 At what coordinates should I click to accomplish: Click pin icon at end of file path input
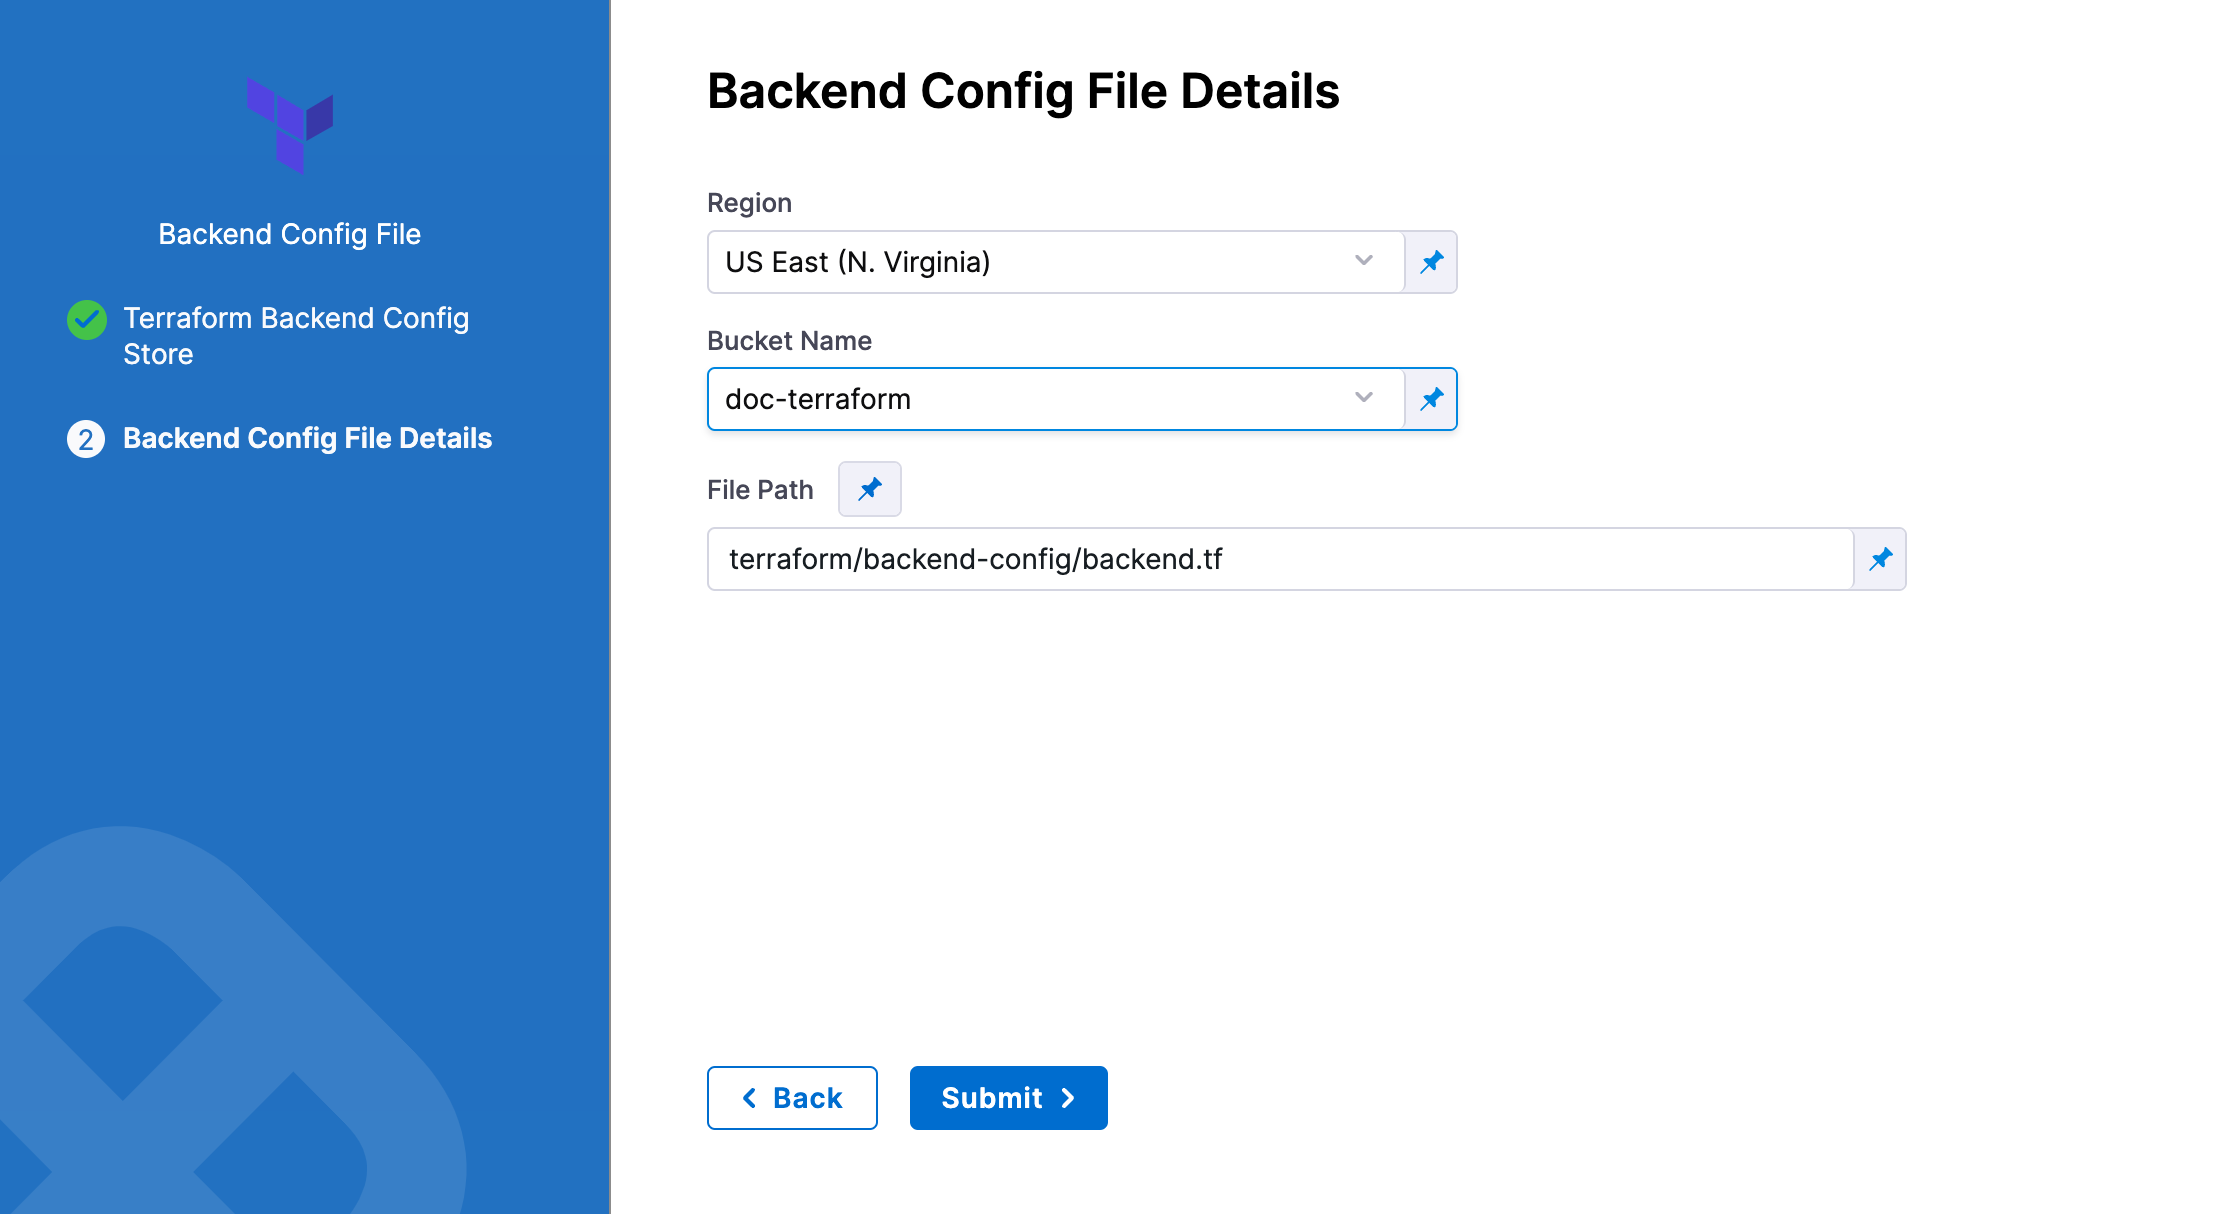[1880, 559]
